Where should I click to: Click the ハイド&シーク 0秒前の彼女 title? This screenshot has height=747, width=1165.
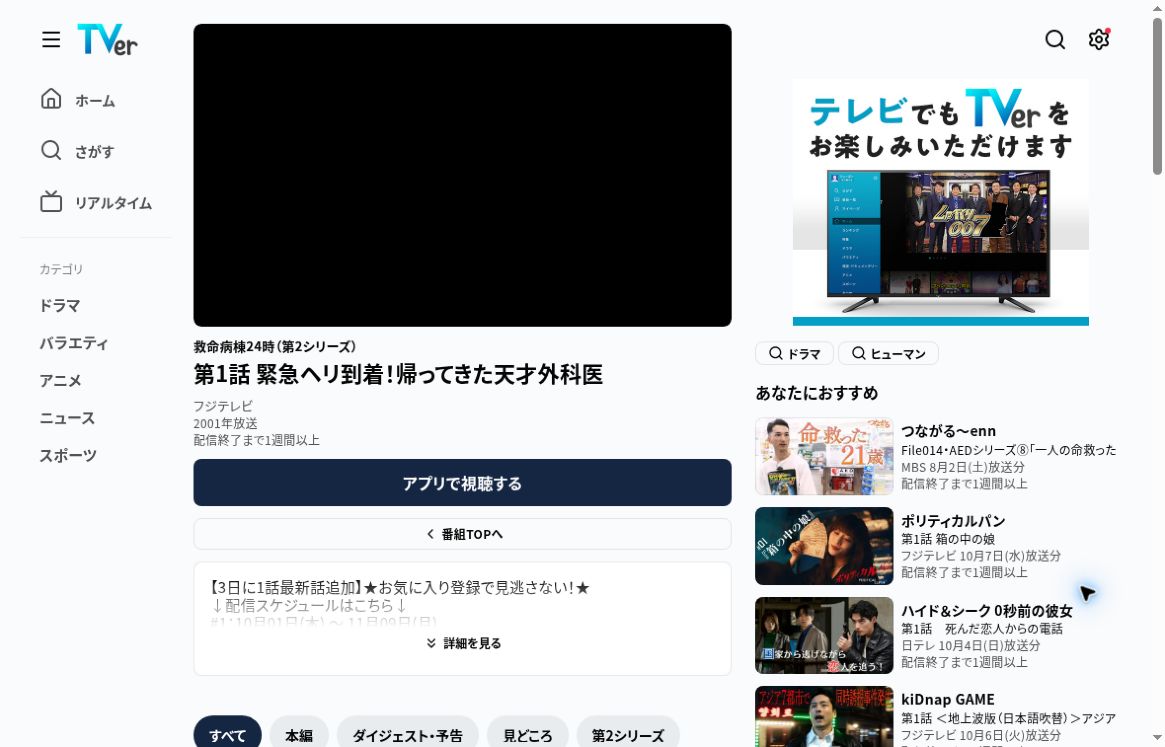[x=987, y=611]
